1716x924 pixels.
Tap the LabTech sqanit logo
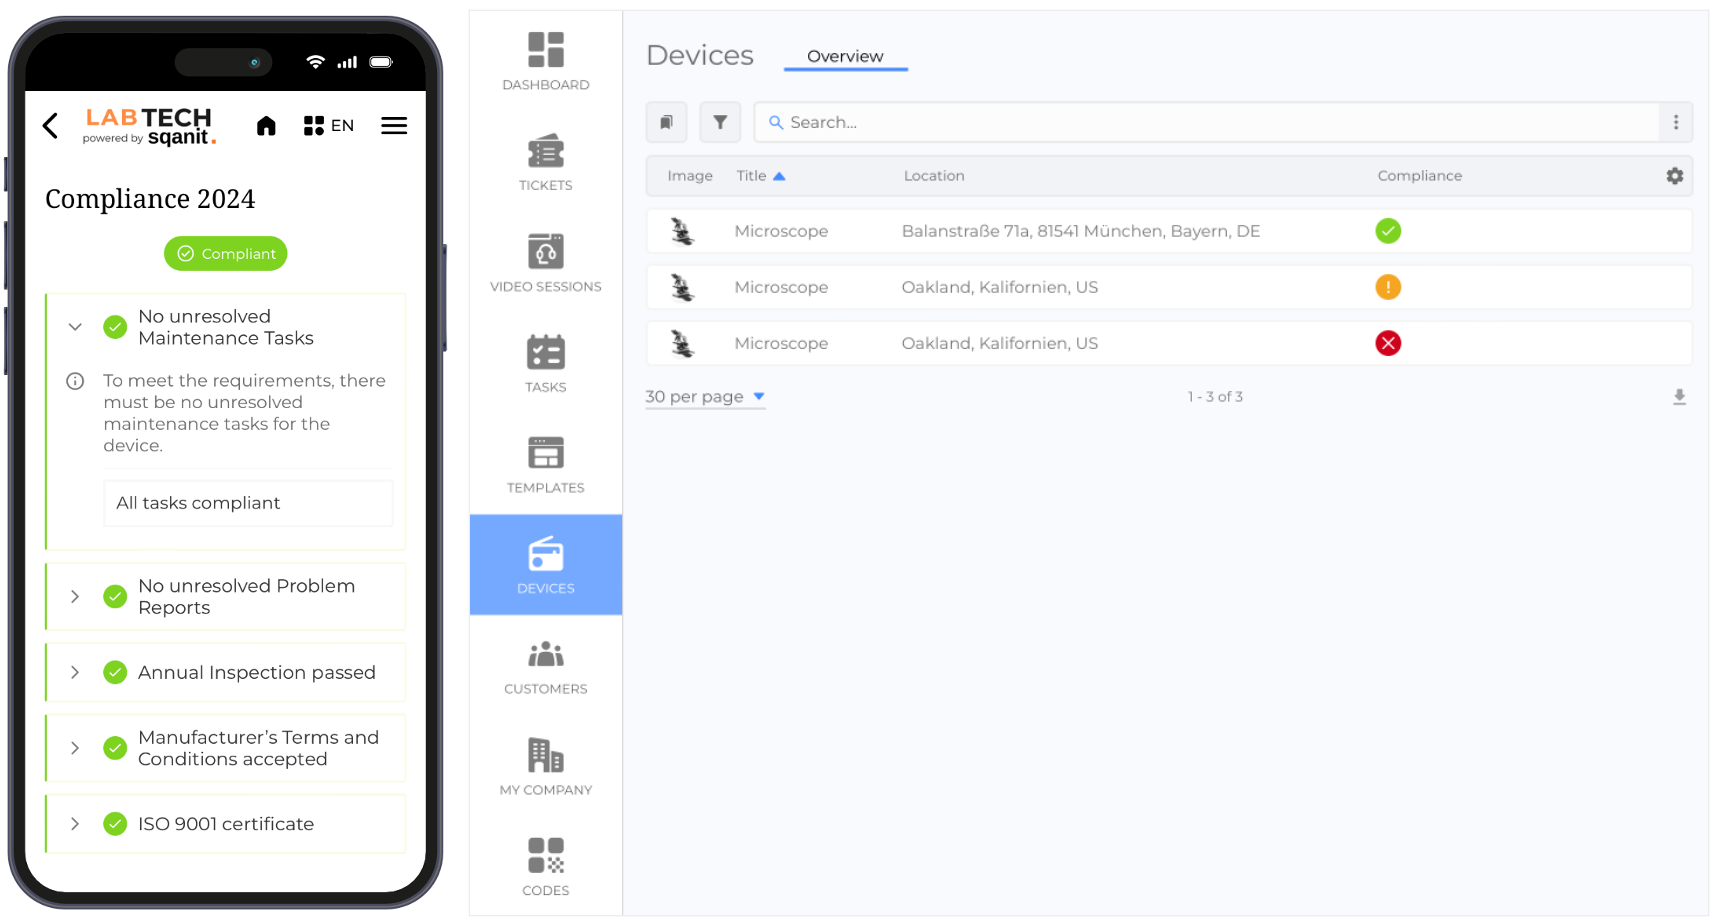(x=149, y=126)
